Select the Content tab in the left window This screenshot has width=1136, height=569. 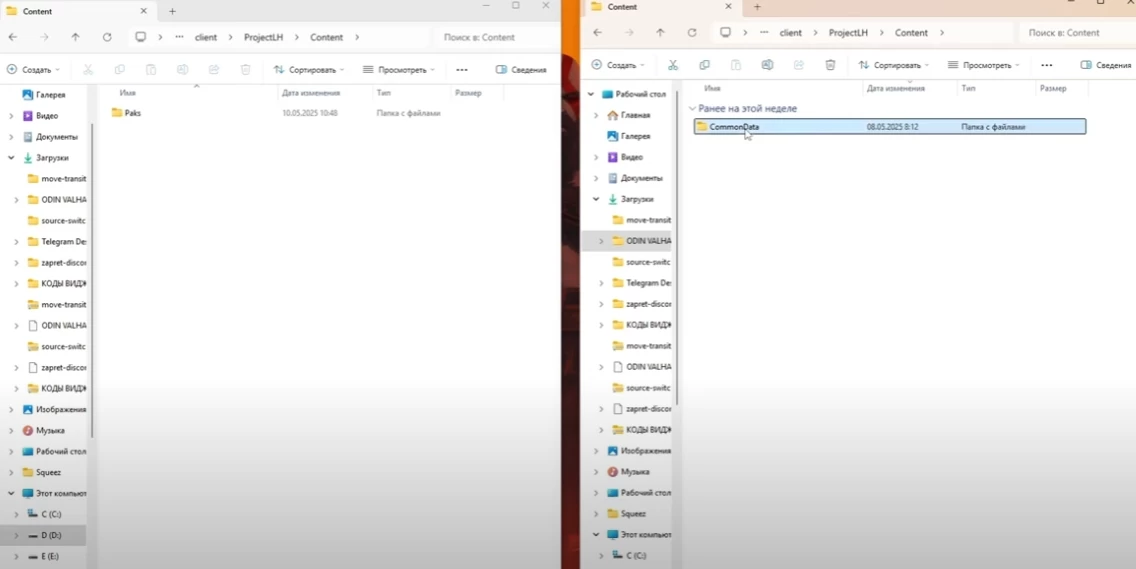coord(70,11)
